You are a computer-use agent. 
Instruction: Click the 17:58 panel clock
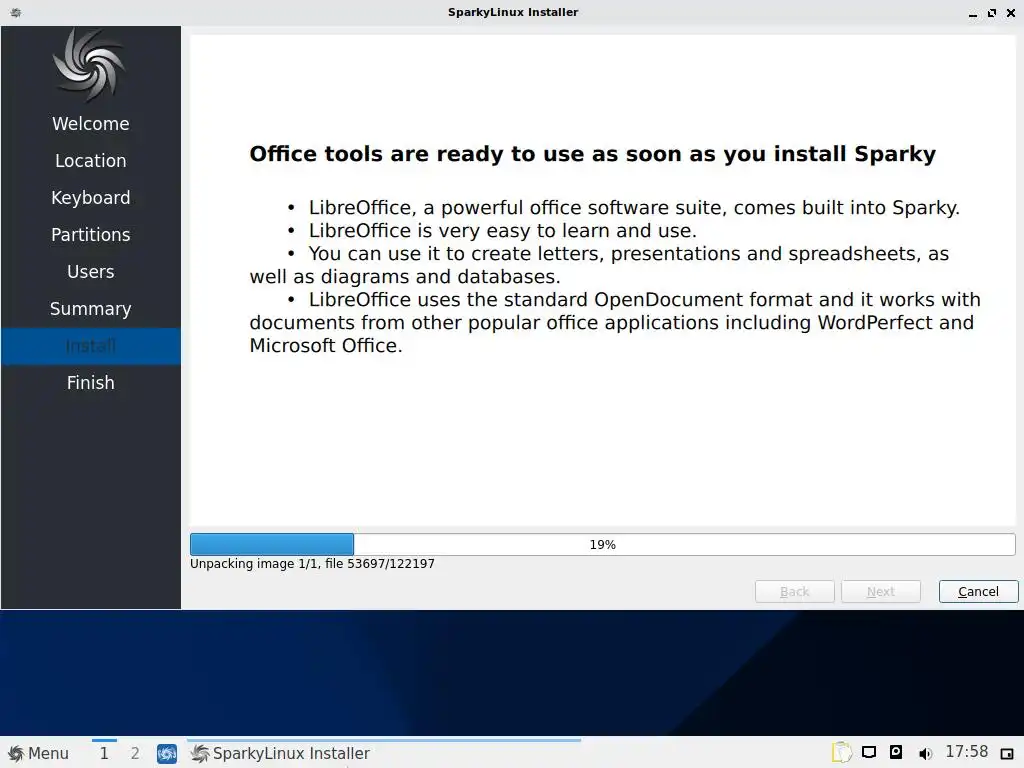[x=967, y=752]
